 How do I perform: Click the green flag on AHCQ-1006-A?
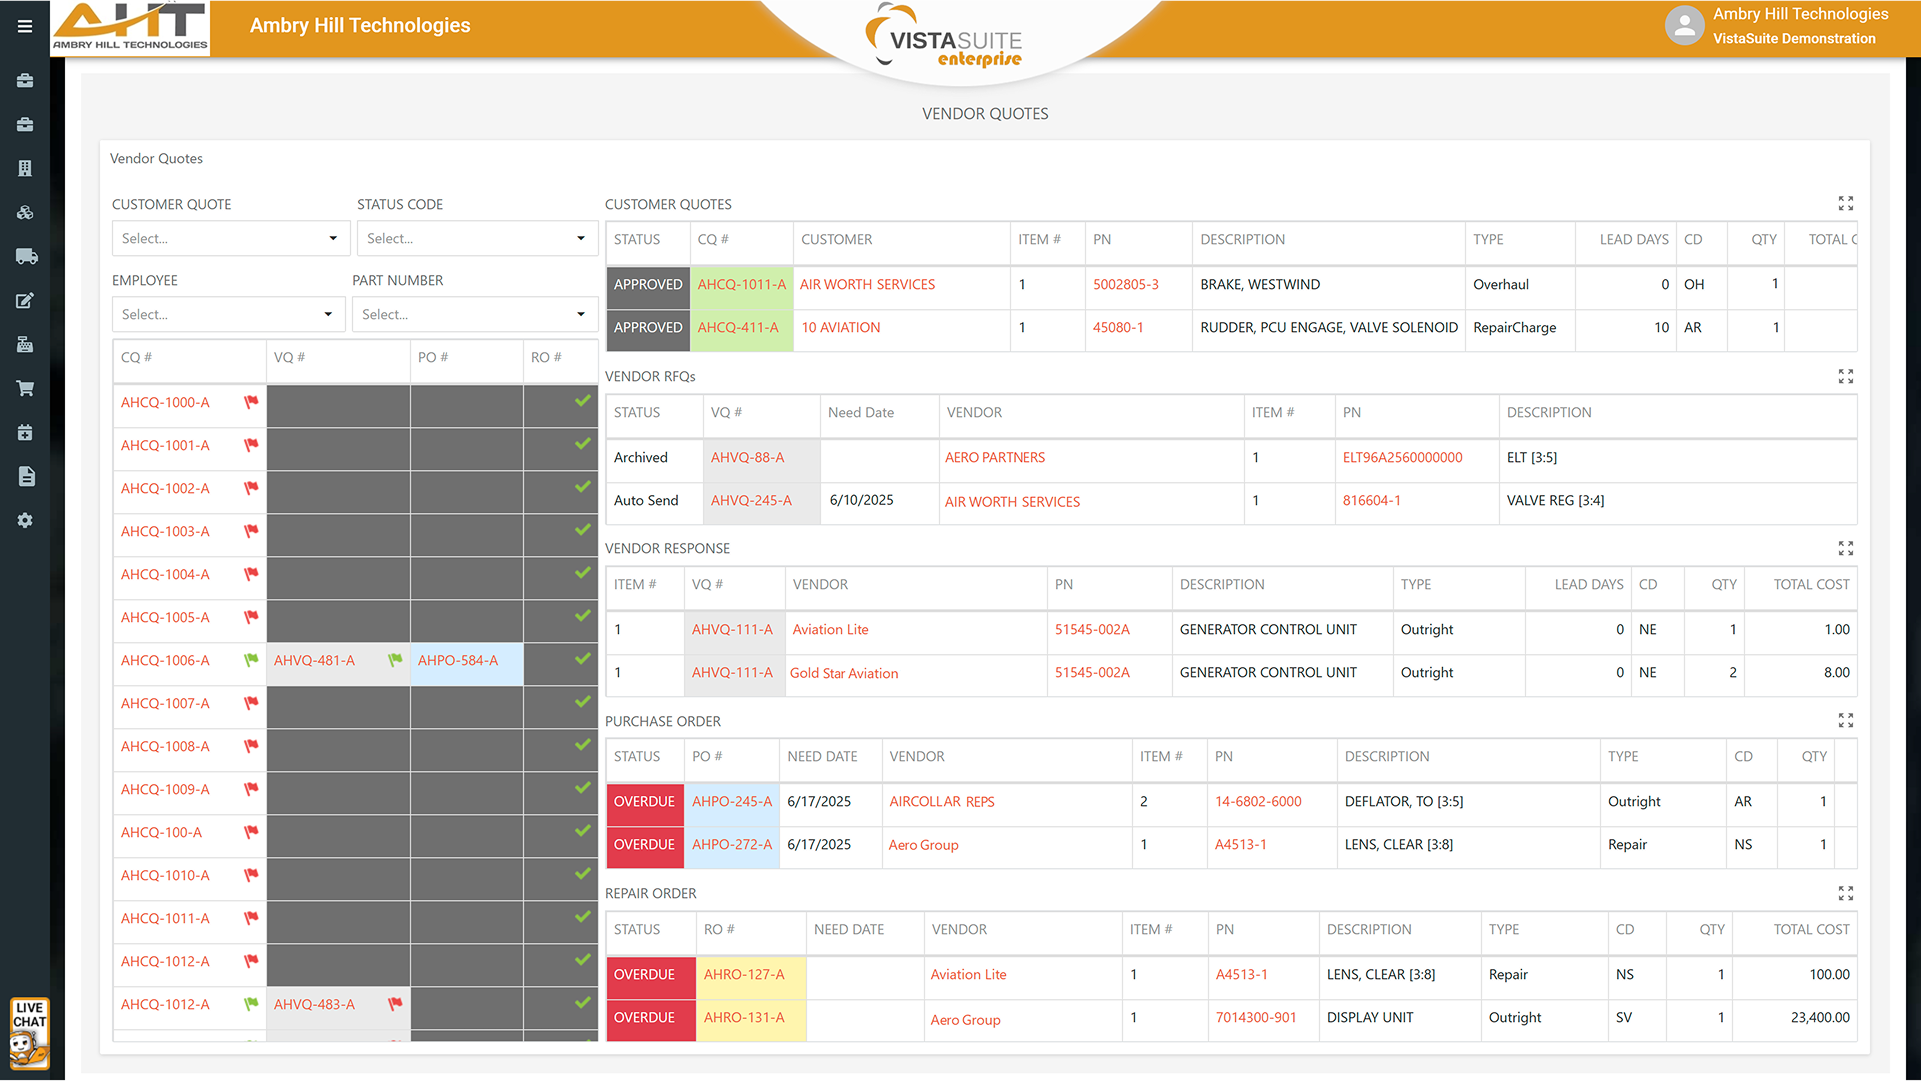(251, 660)
